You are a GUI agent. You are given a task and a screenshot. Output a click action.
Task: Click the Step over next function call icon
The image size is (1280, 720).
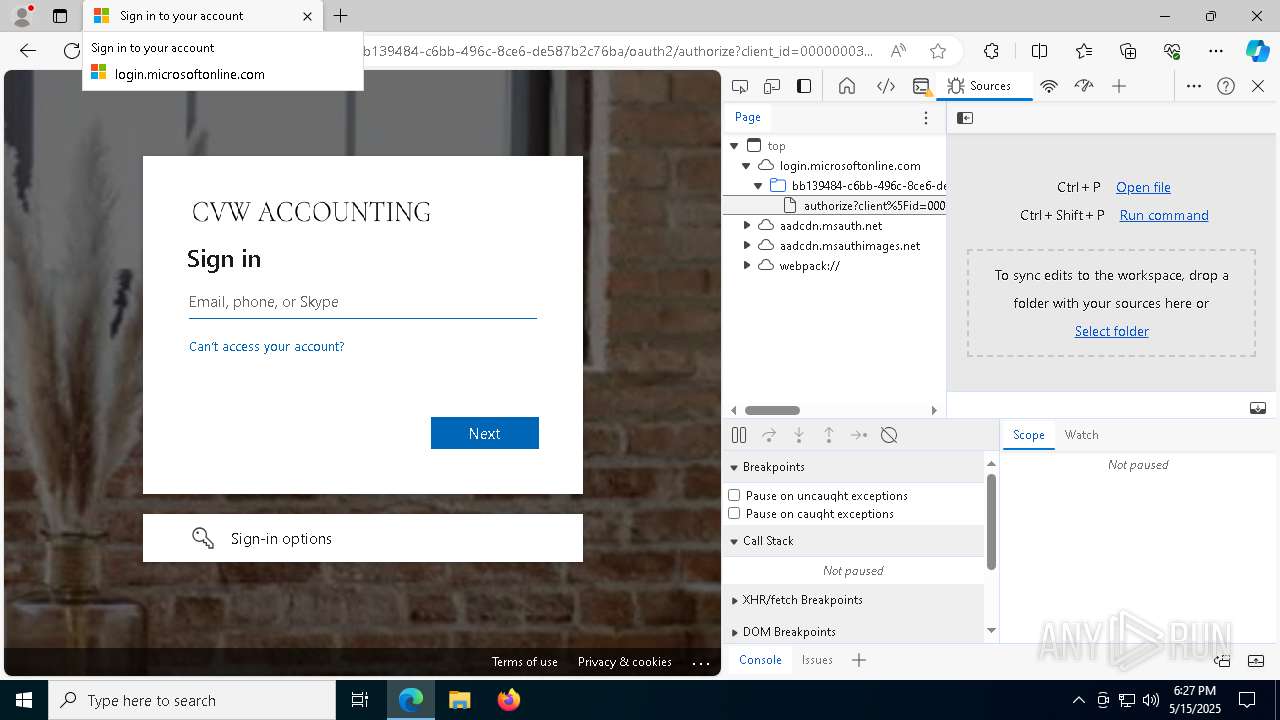point(769,435)
